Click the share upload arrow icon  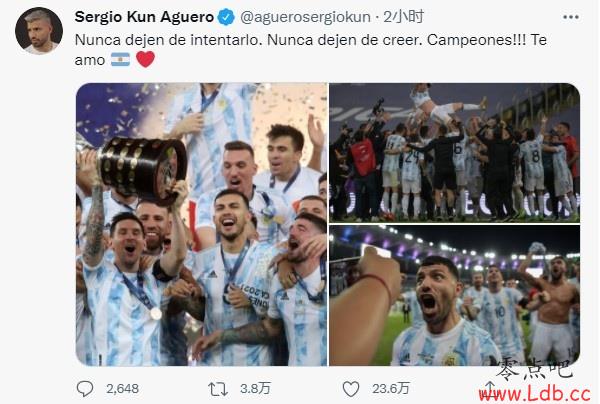pyautogui.click(x=489, y=387)
